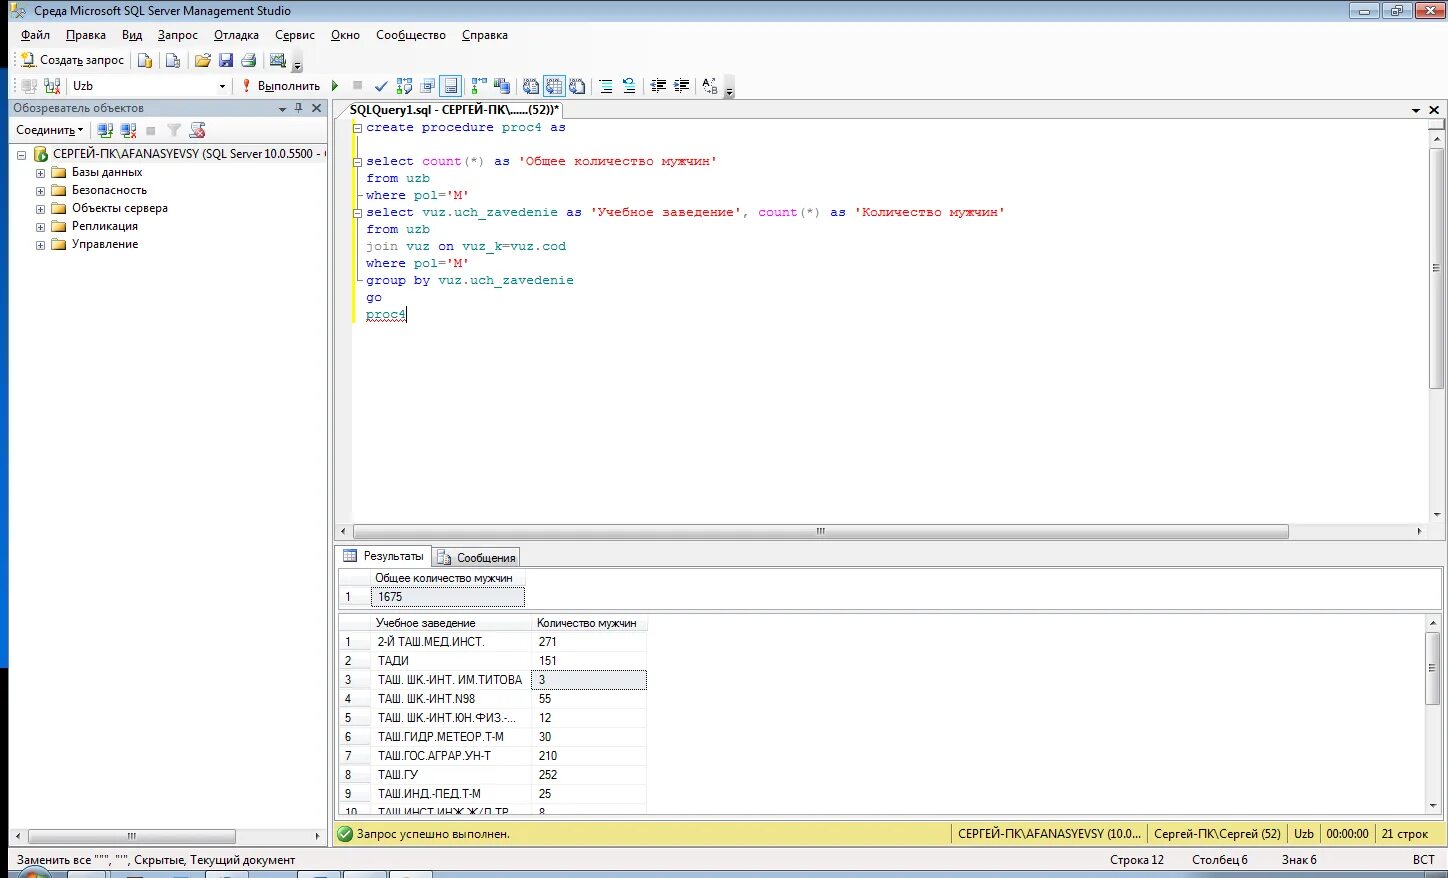Close the SQLQuery1.sql document tab
Image resolution: width=1448 pixels, height=878 pixels.
pyautogui.click(x=1434, y=110)
